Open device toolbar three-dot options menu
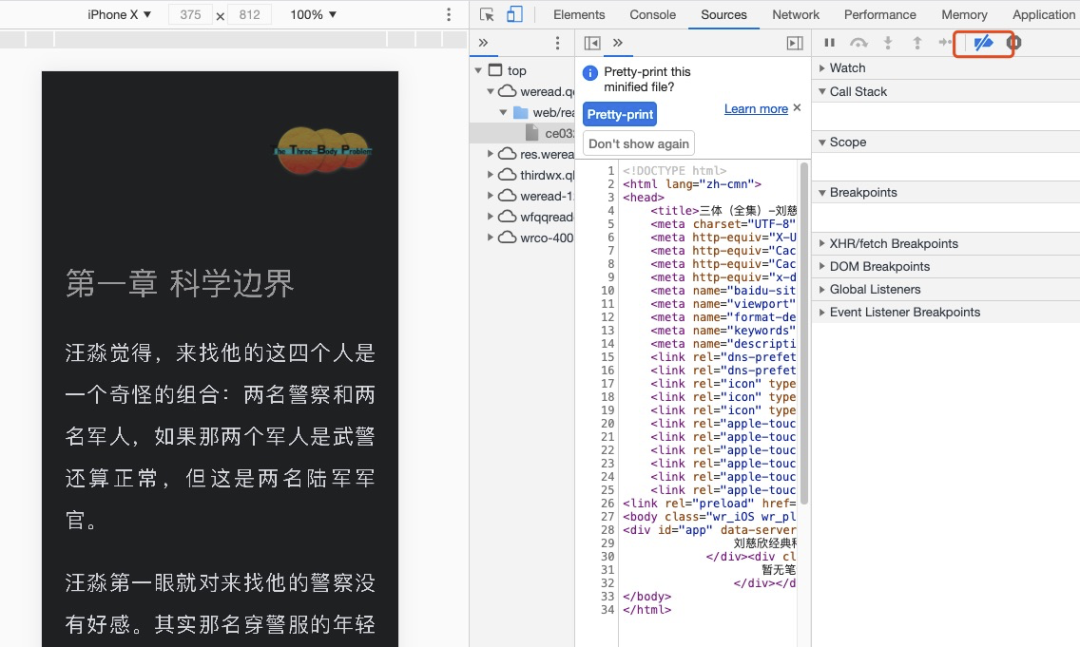 click(x=449, y=15)
